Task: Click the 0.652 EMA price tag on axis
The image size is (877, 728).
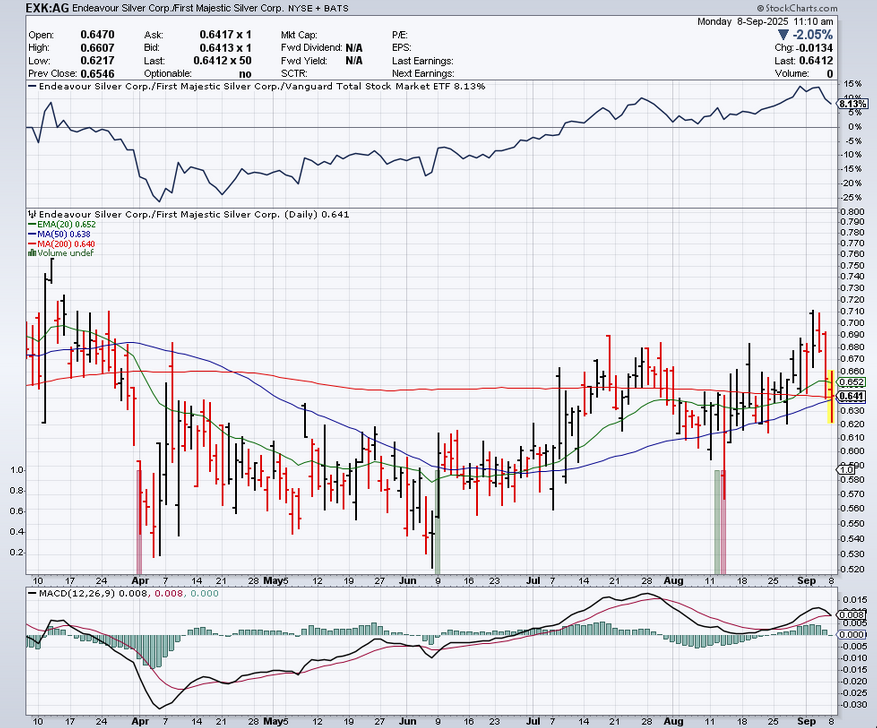Action: (852, 382)
